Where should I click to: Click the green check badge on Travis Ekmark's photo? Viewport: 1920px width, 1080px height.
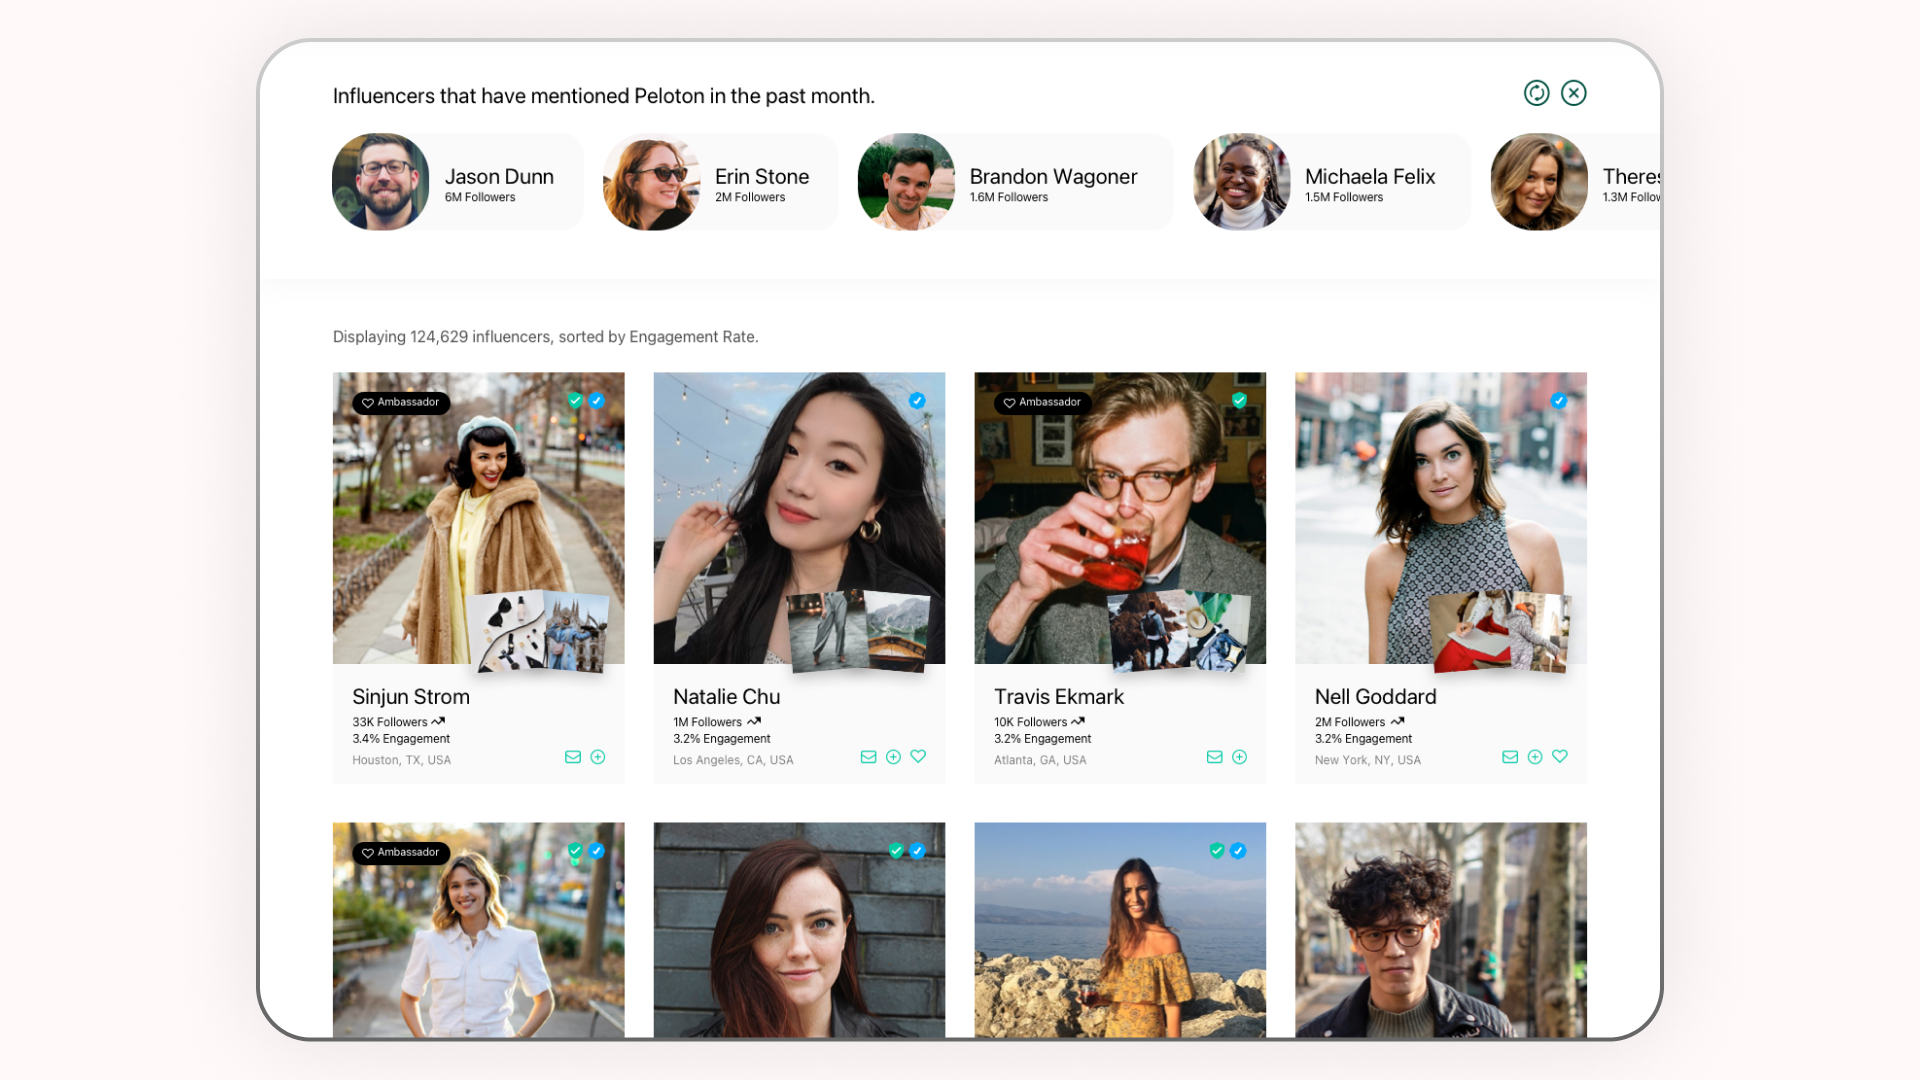coord(1239,401)
